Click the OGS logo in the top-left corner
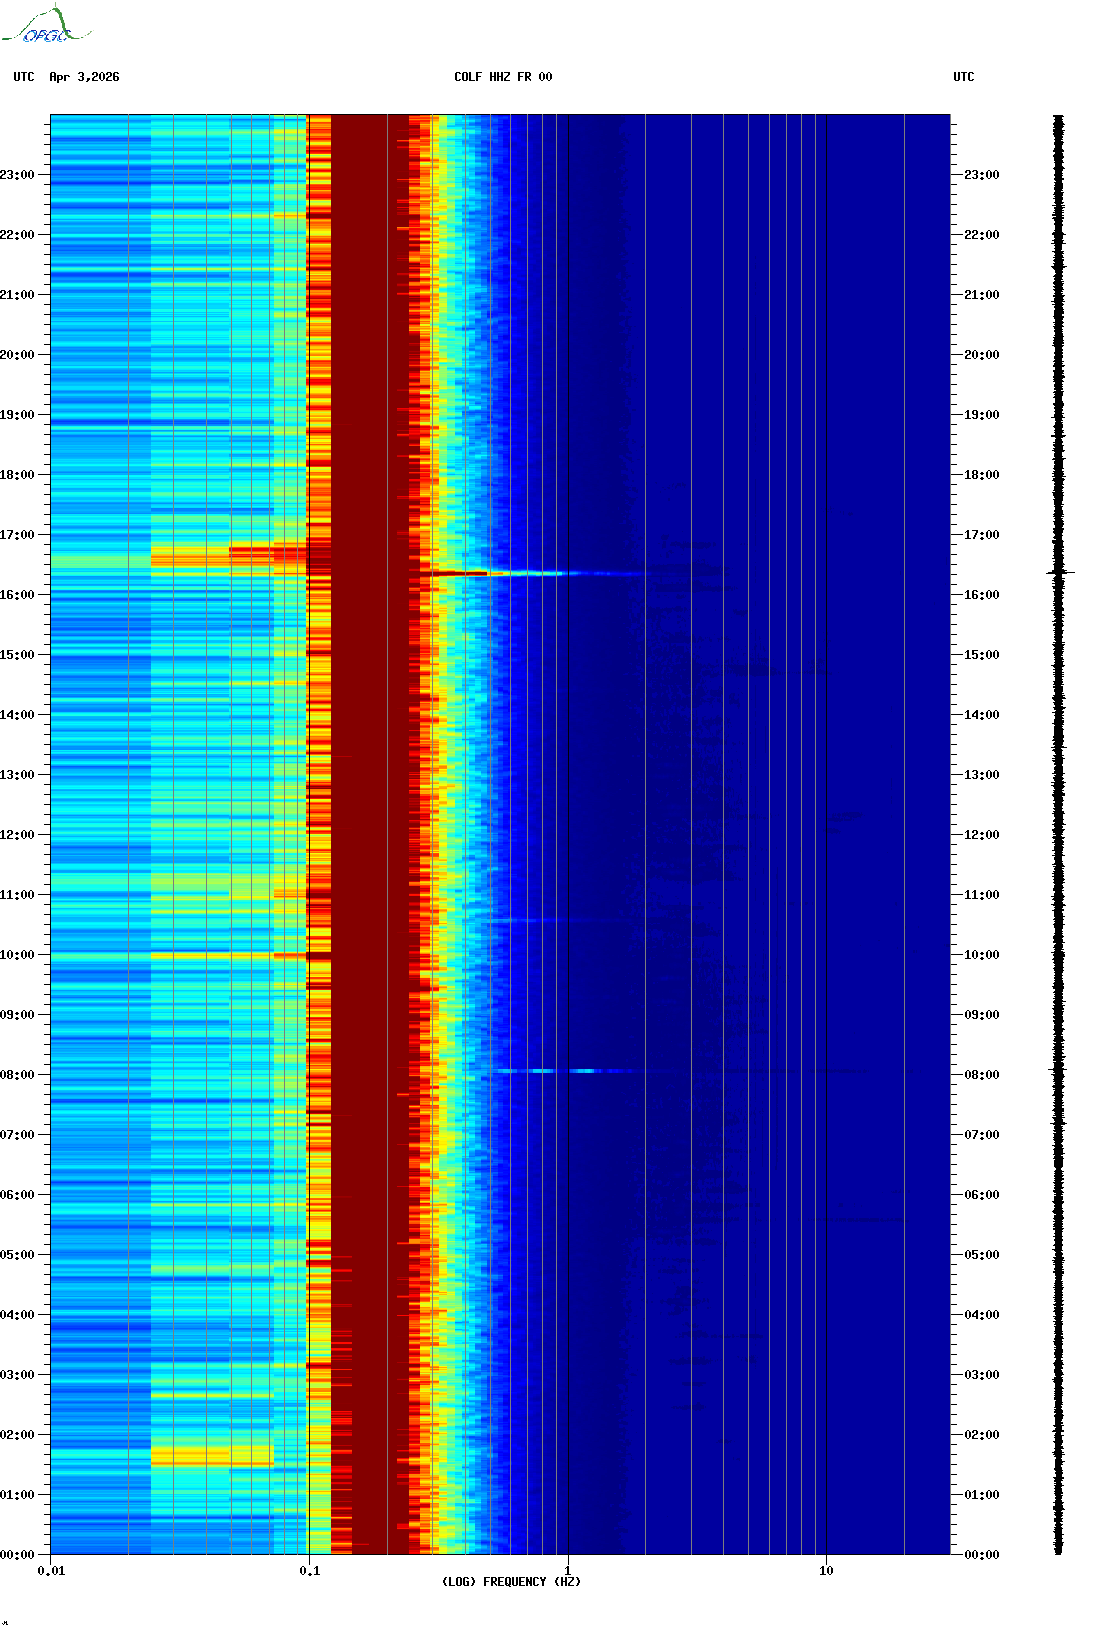 (x=46, y=25)
